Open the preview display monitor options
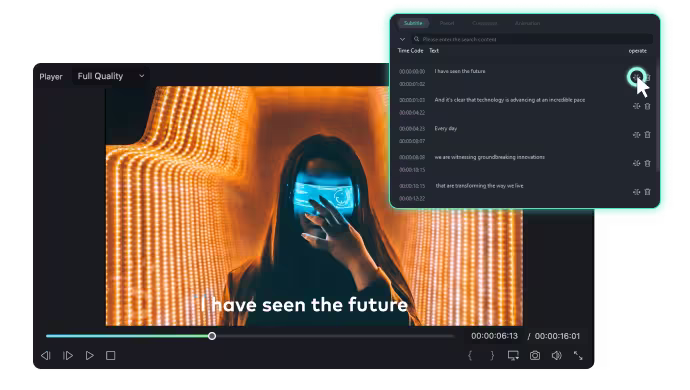The image size is (690, 390). [513, 355]
